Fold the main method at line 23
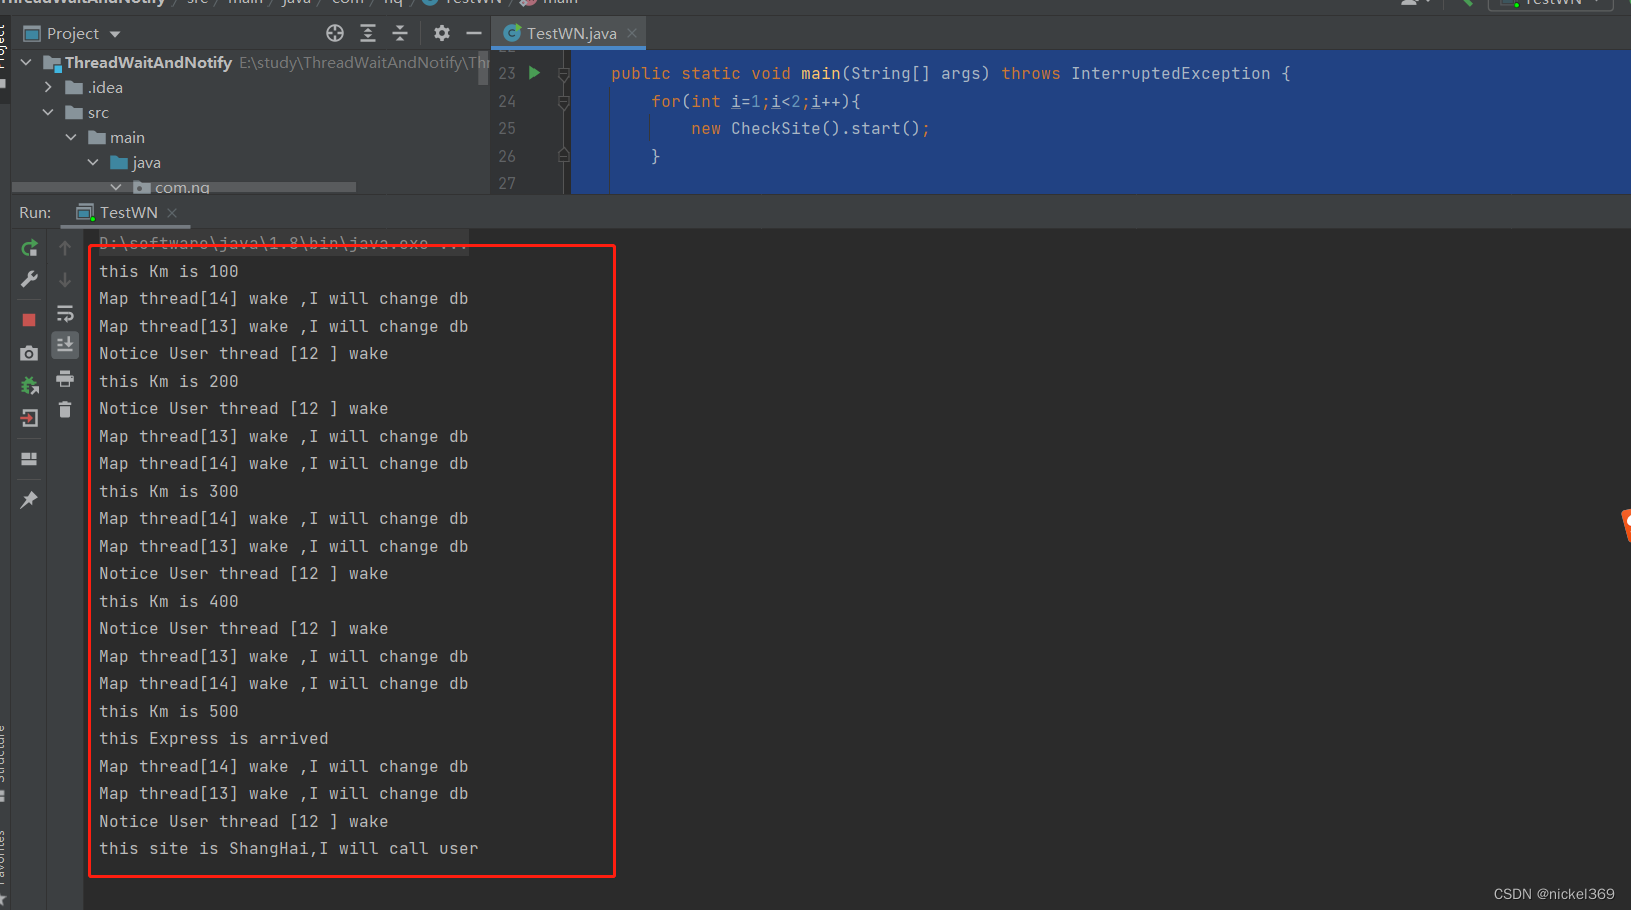 coord(564,74)
